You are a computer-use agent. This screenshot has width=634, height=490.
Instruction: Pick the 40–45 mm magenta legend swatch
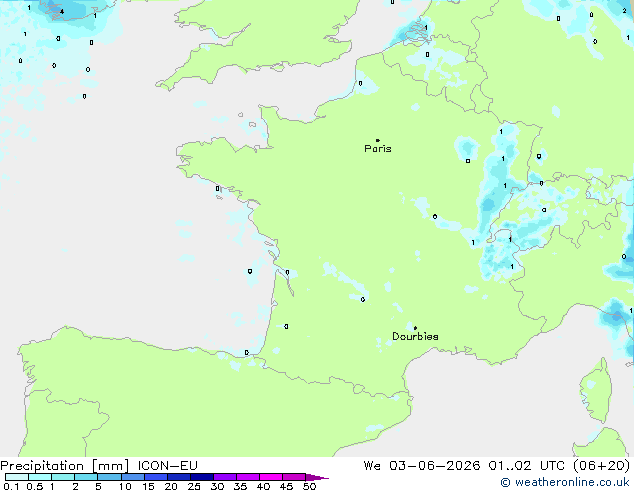pos(271,477)
